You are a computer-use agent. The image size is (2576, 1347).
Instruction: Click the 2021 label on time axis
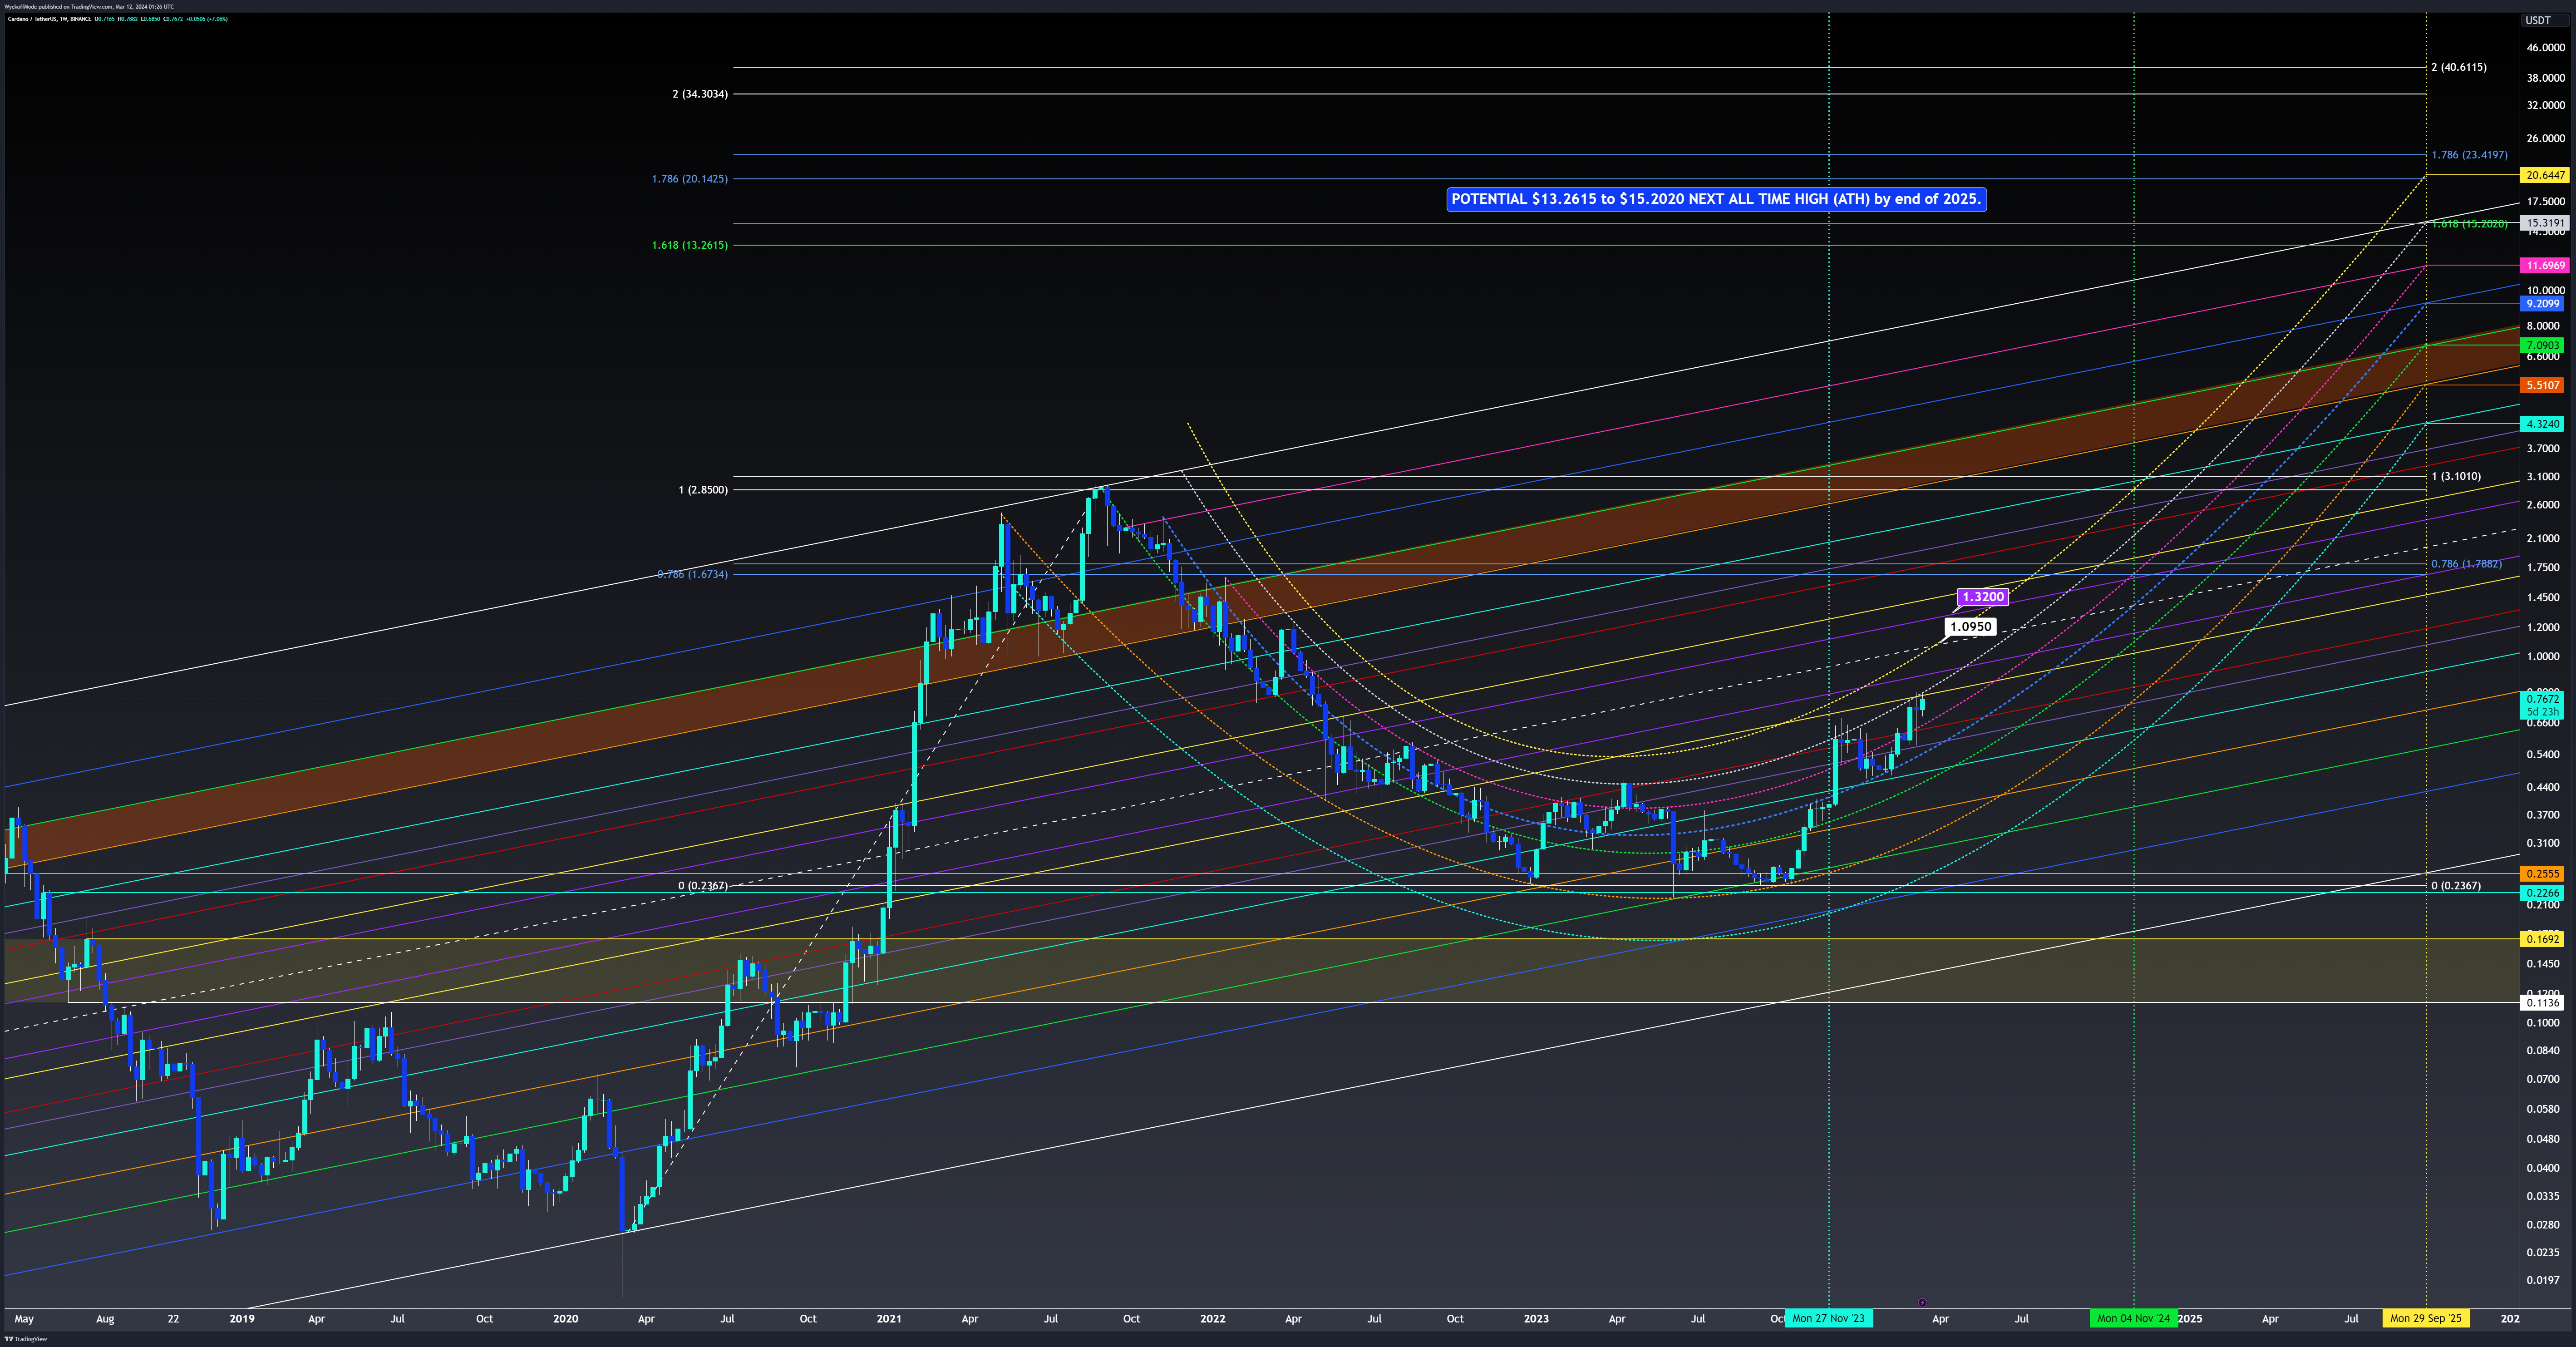889,1318
